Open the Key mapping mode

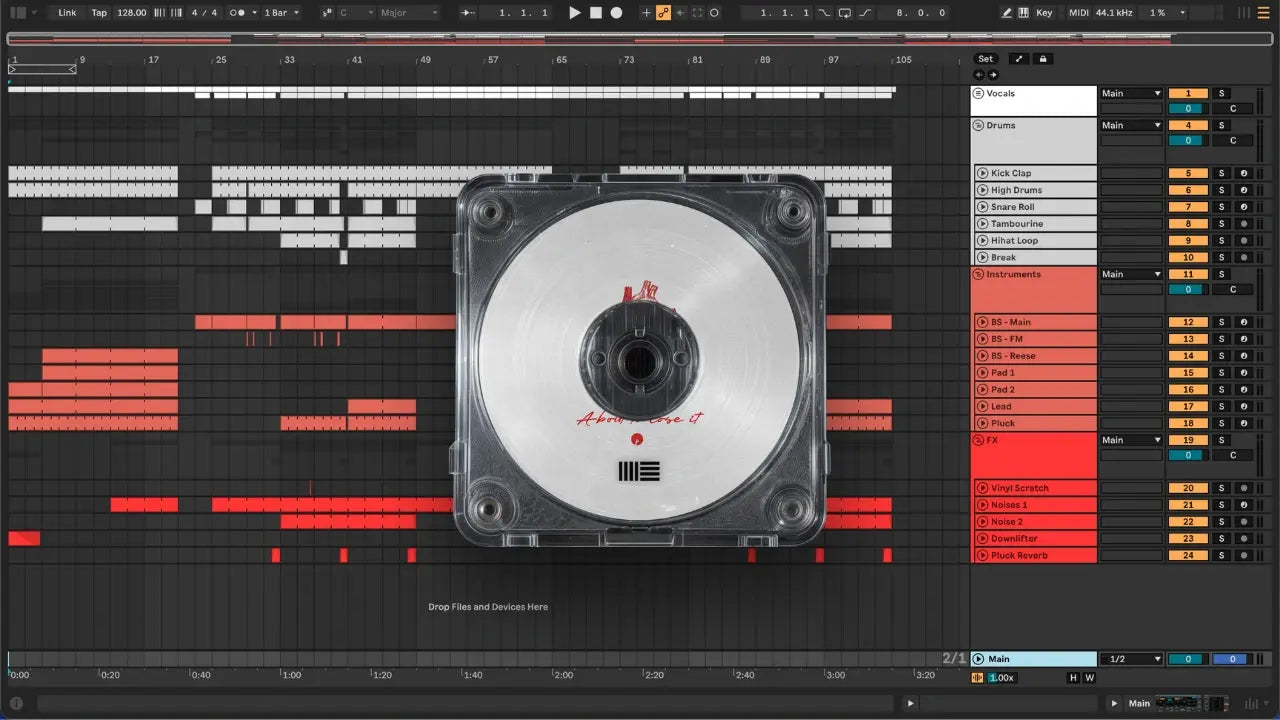coord(1044,13)
